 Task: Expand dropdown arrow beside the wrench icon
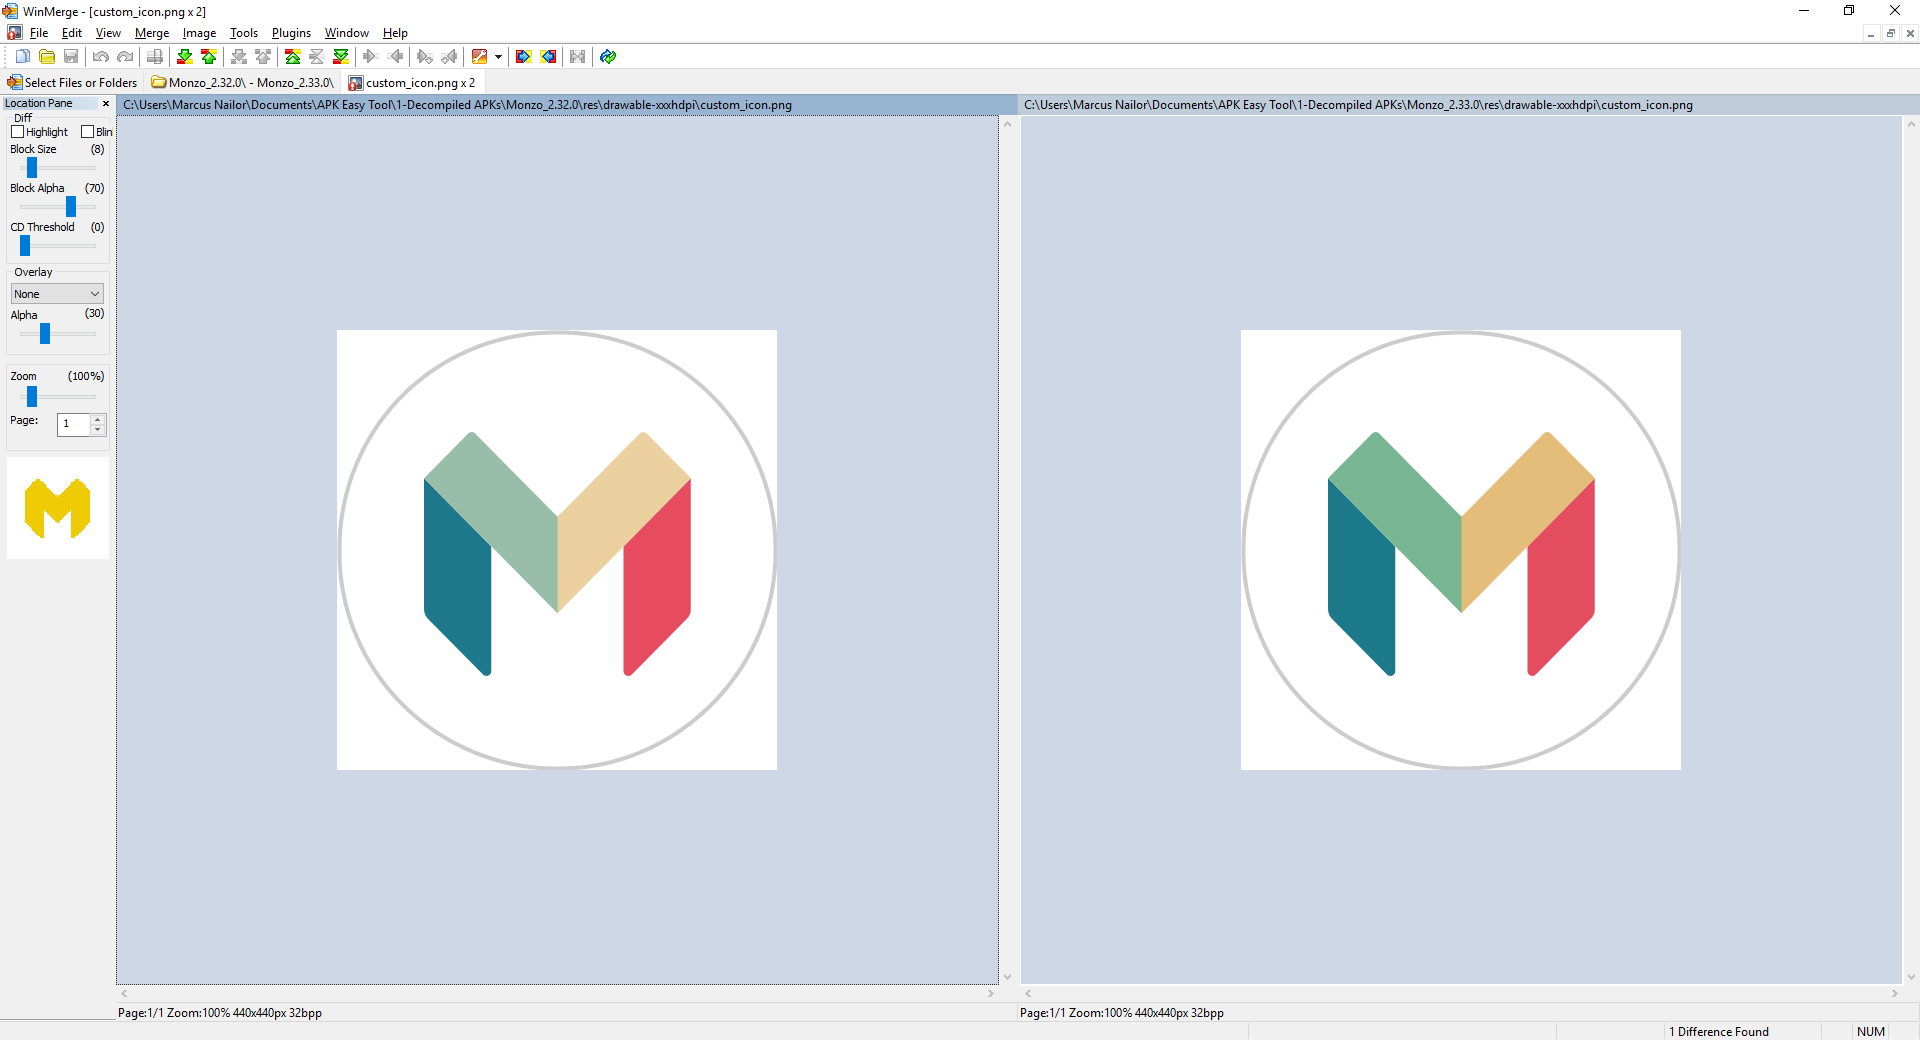[498, 57]
